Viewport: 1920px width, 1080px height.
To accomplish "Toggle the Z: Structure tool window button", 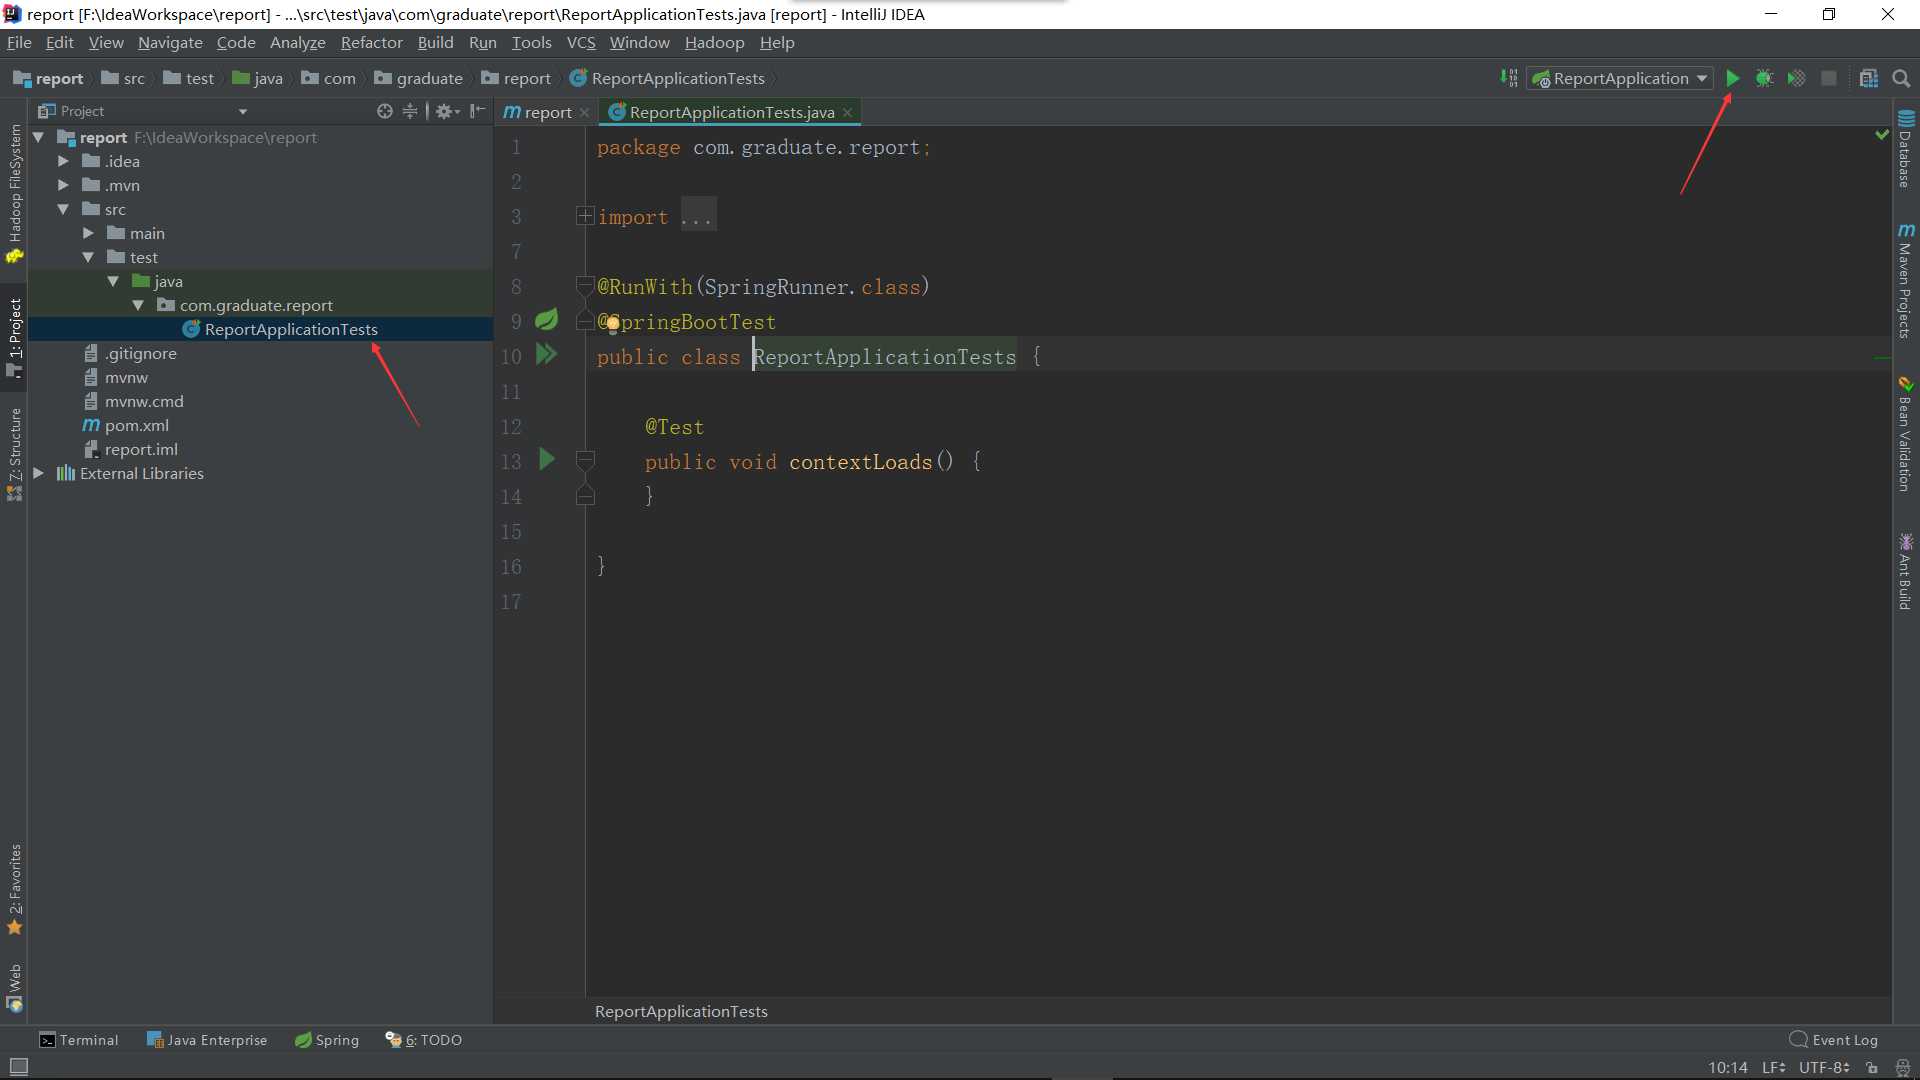I will (x=14, y=455).
